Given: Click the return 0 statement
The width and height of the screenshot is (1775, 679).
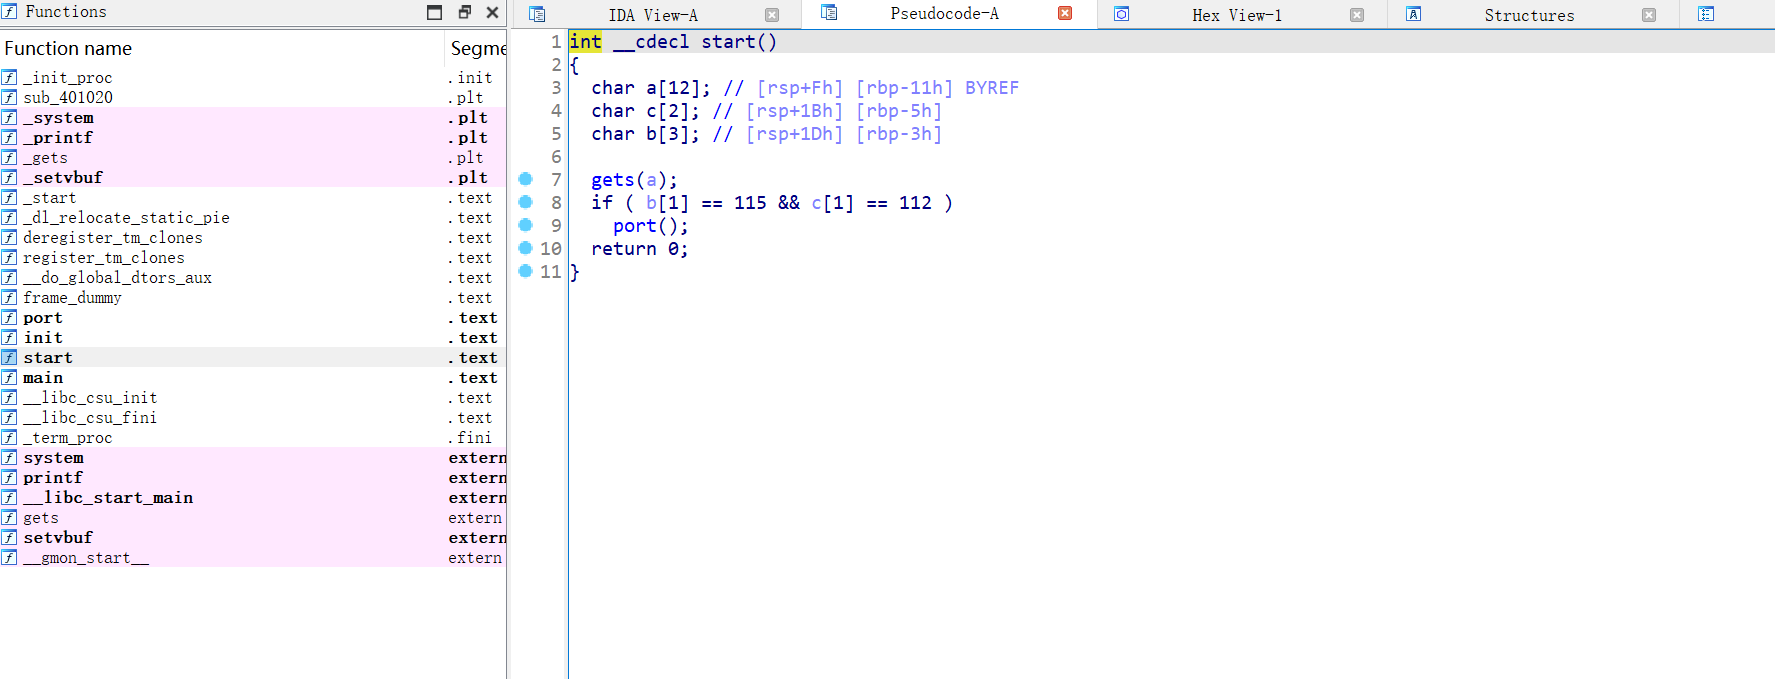Looking at the screenshot, I should (x=639, y=249).
